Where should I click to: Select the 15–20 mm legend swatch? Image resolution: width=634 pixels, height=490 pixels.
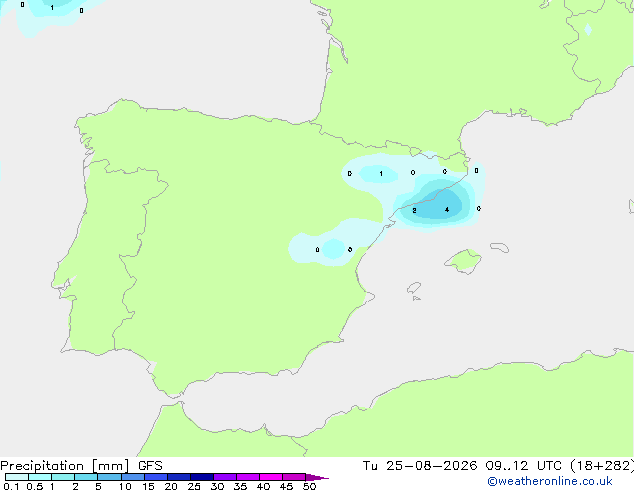tap(156, 477)
